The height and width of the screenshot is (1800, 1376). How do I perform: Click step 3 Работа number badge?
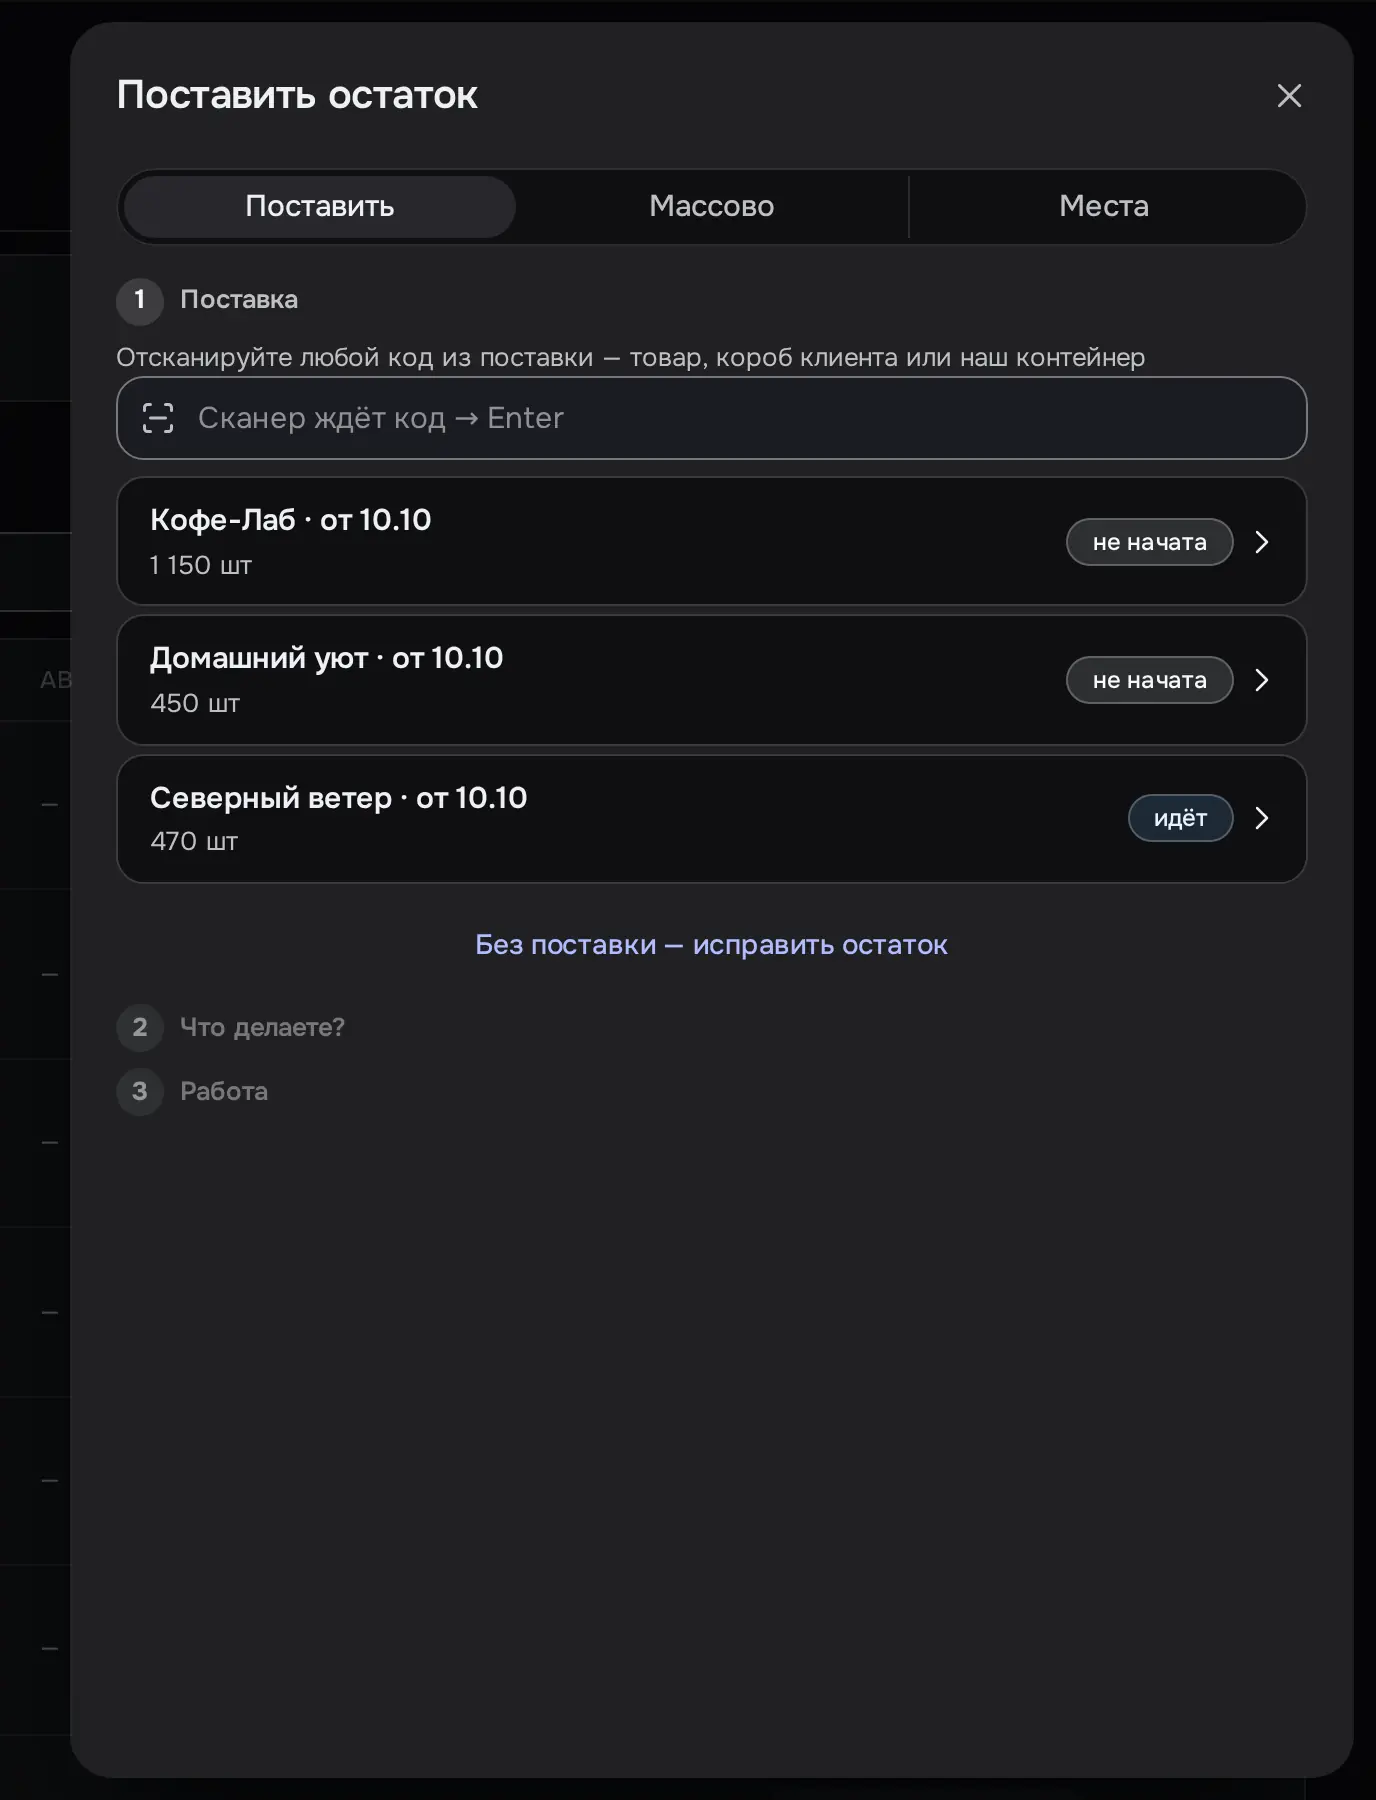[140, 1091]
